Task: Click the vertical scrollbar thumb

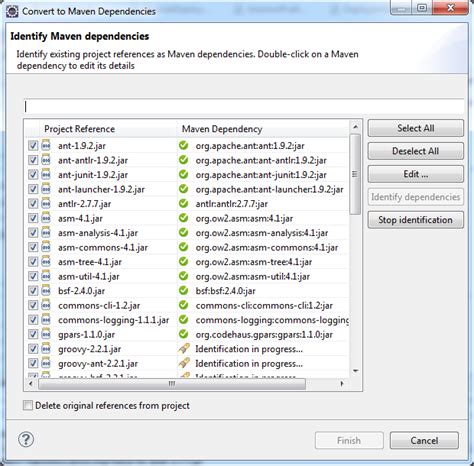Action: (355, 174)
